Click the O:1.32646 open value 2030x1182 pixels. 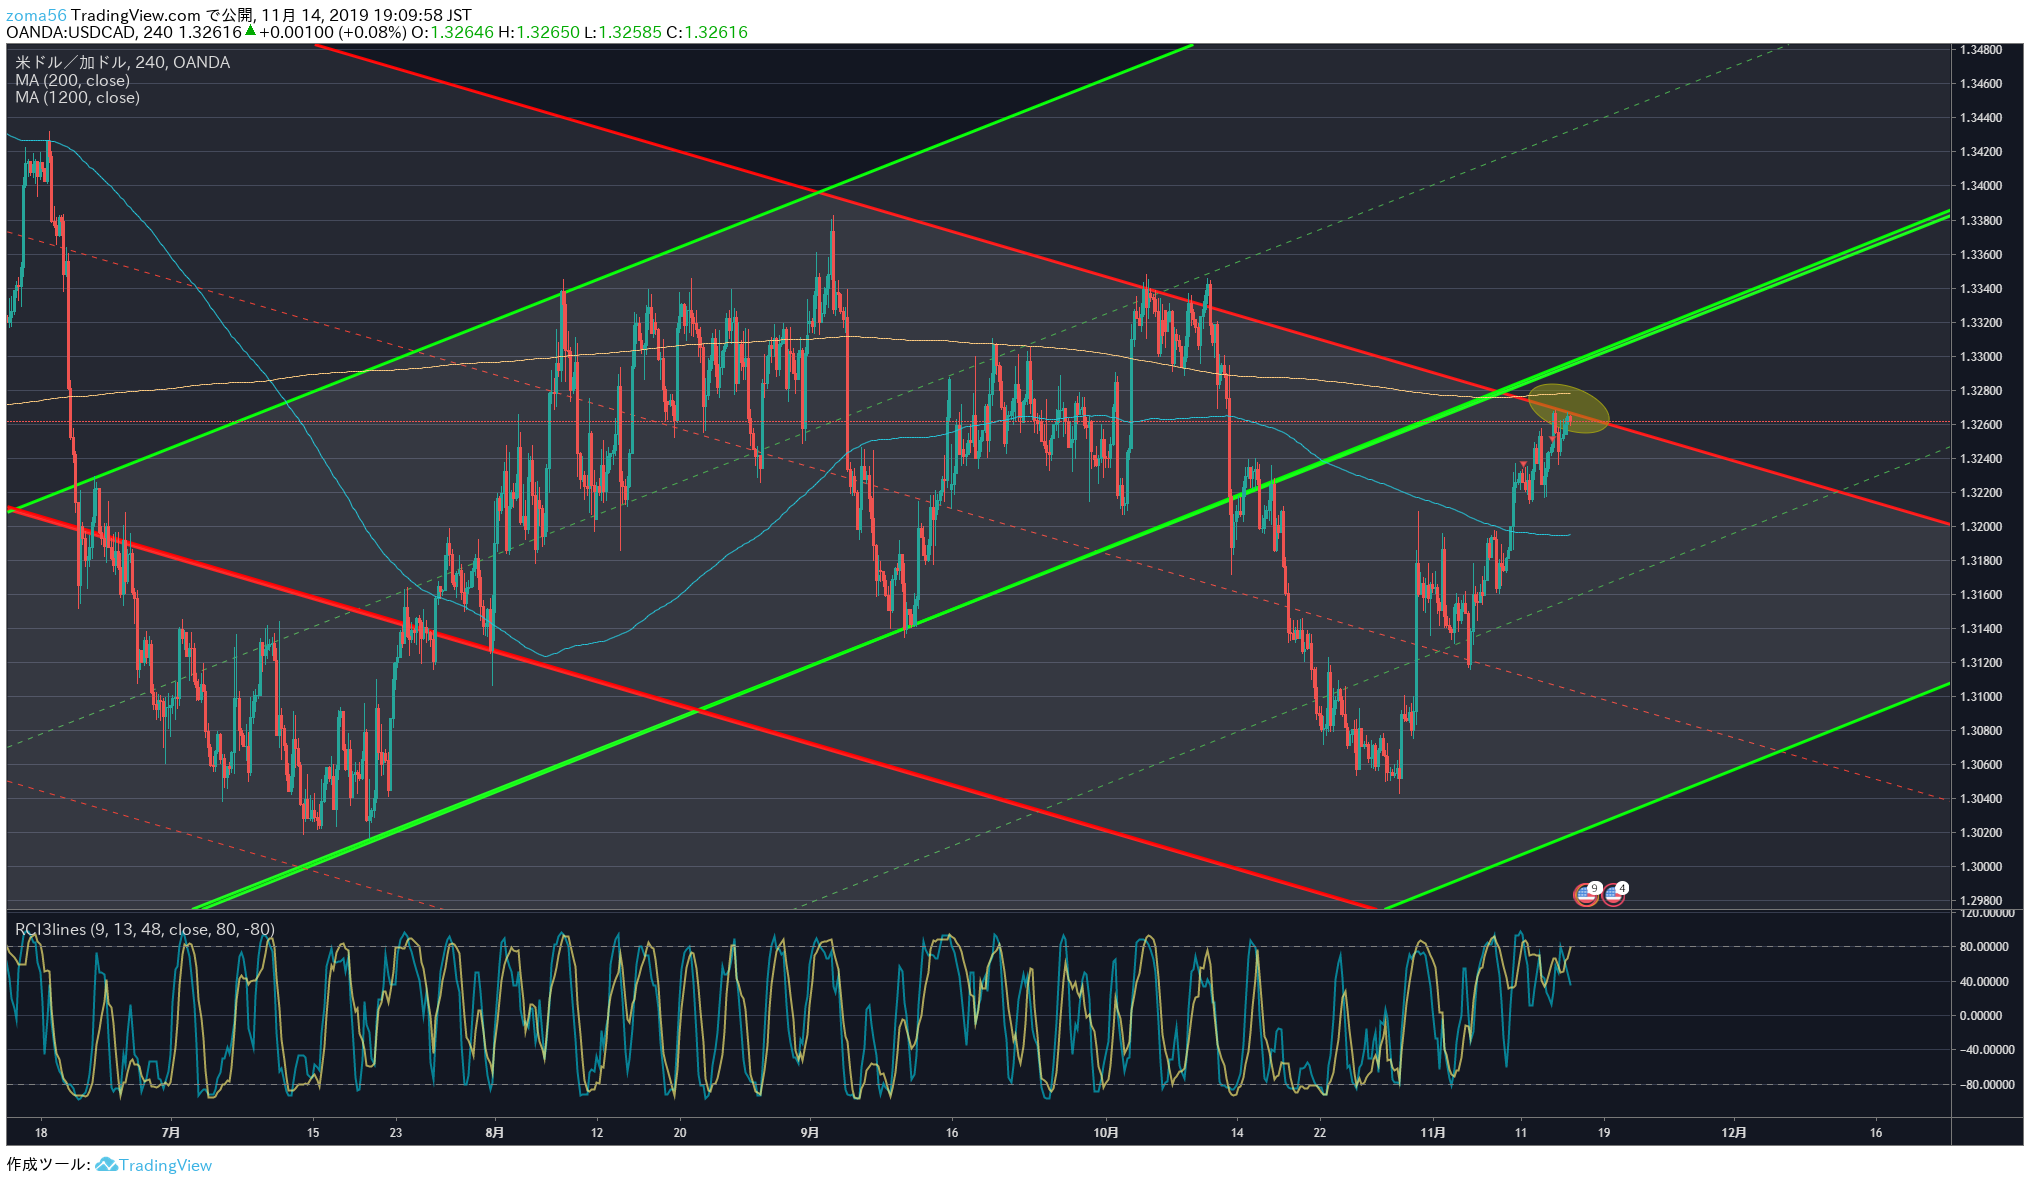point(453,32)
